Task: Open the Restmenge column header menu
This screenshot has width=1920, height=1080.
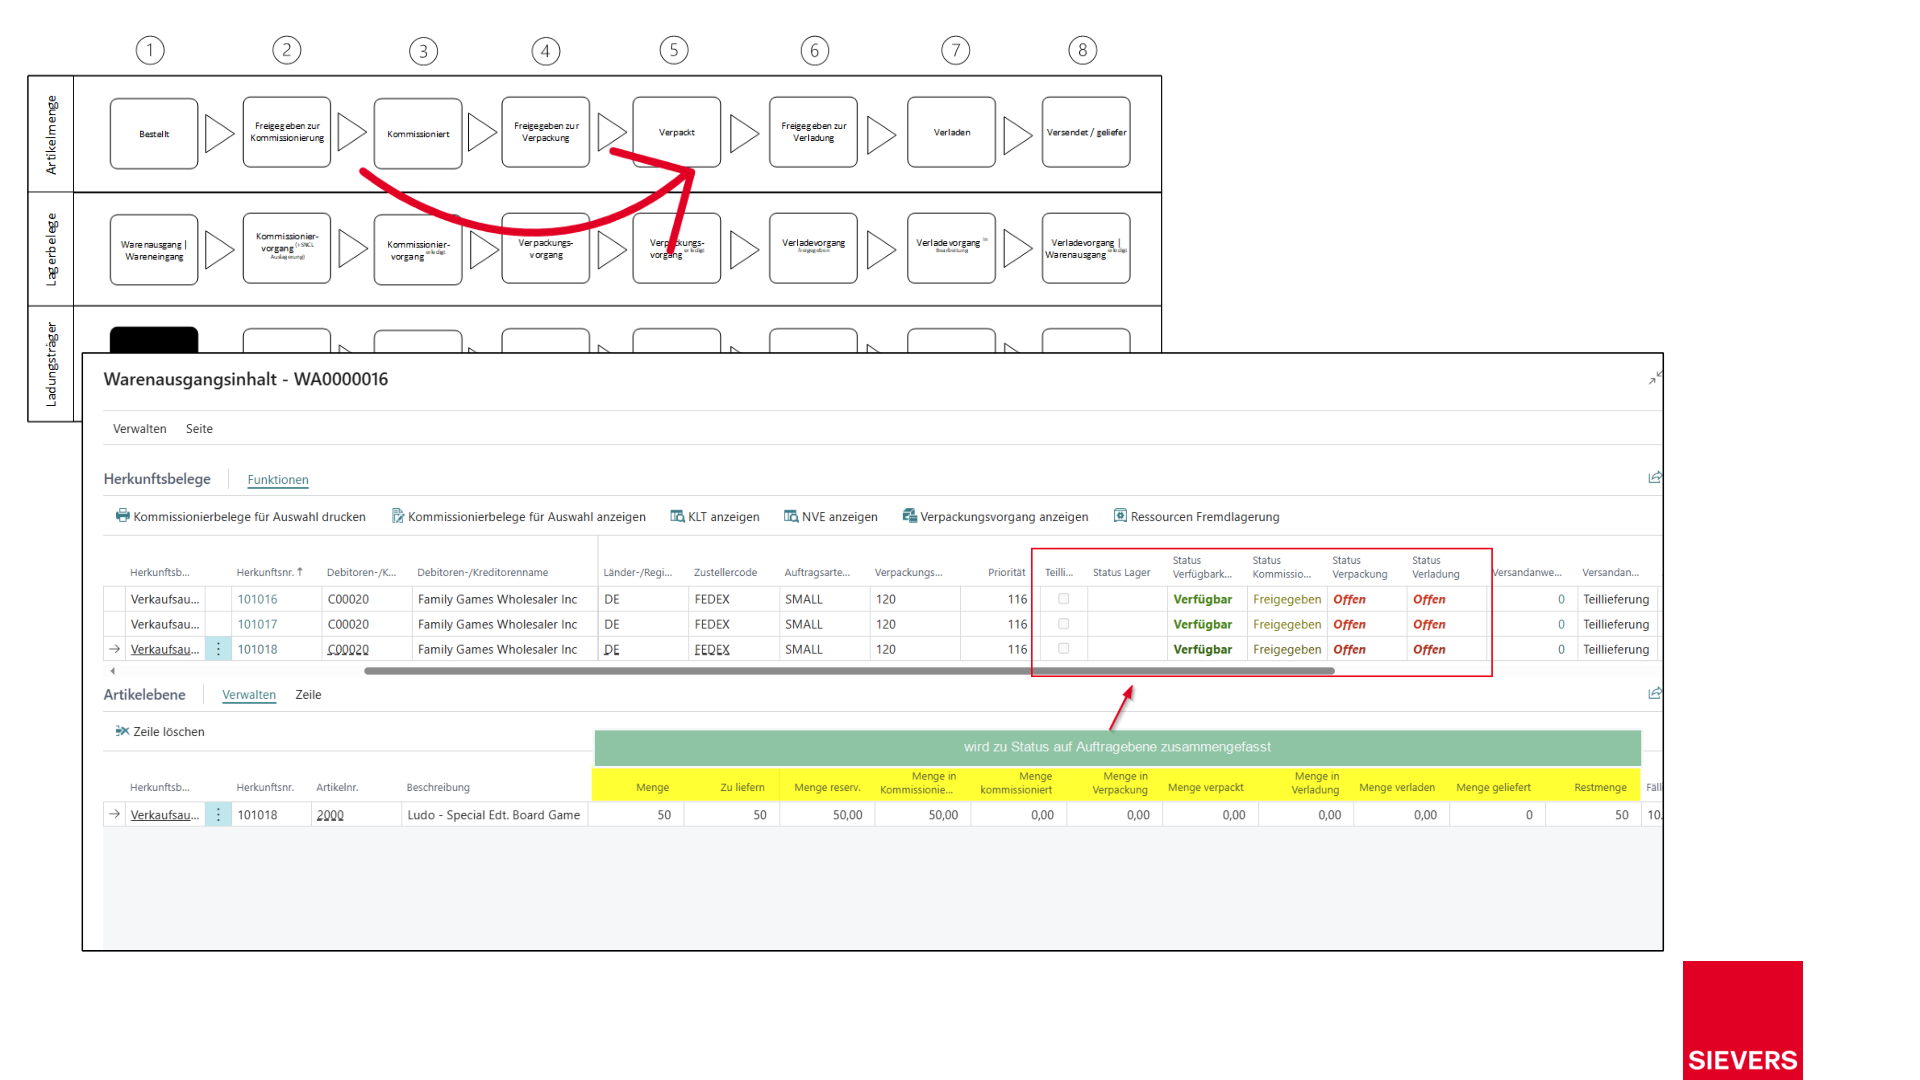Action: click(1600, 787)
